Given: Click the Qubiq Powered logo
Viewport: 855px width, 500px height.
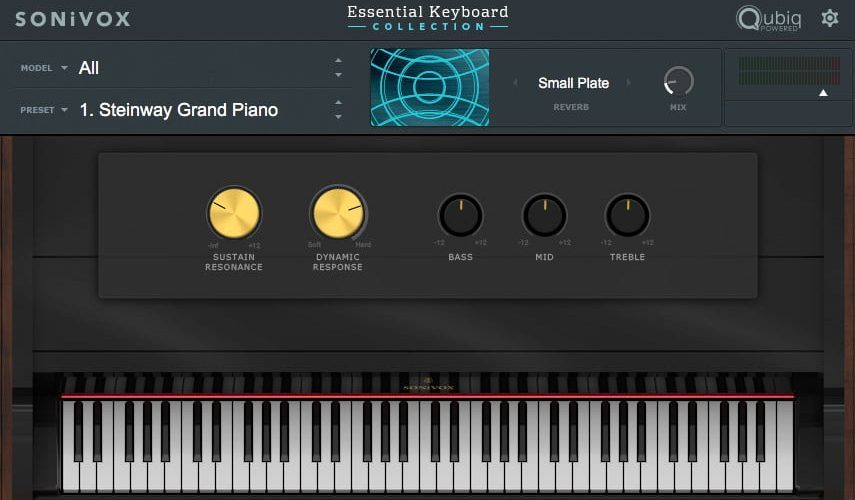Looking at the screenshot, I should [769, 19].
